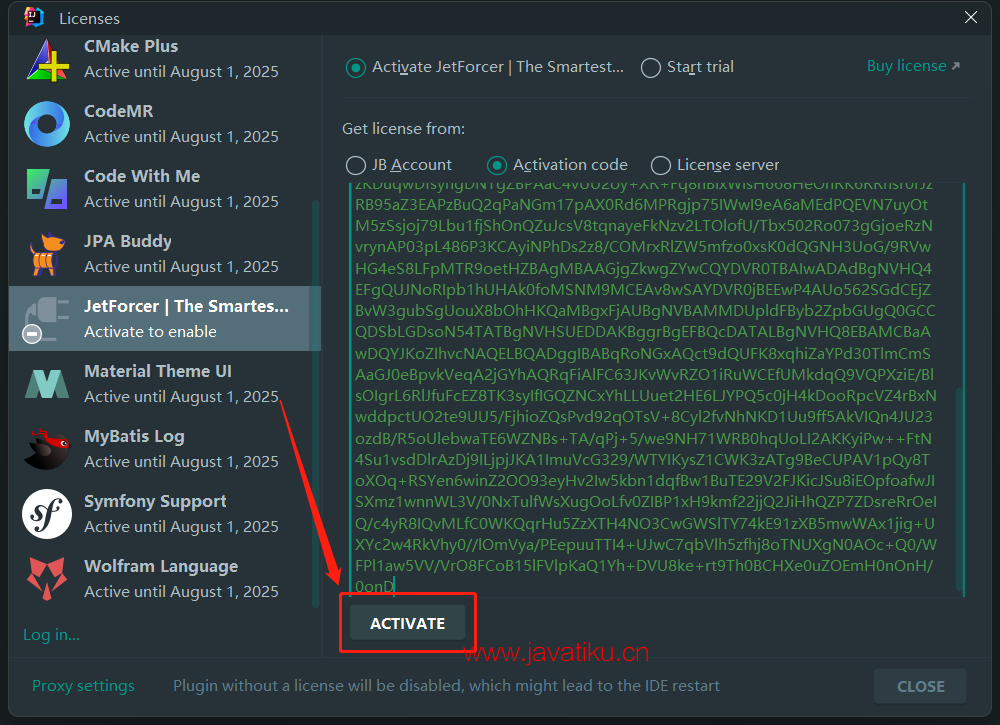This screenshot has width=1000, height=725.
Task: Click the JPA Buddy dog icon
Action: 47,254
